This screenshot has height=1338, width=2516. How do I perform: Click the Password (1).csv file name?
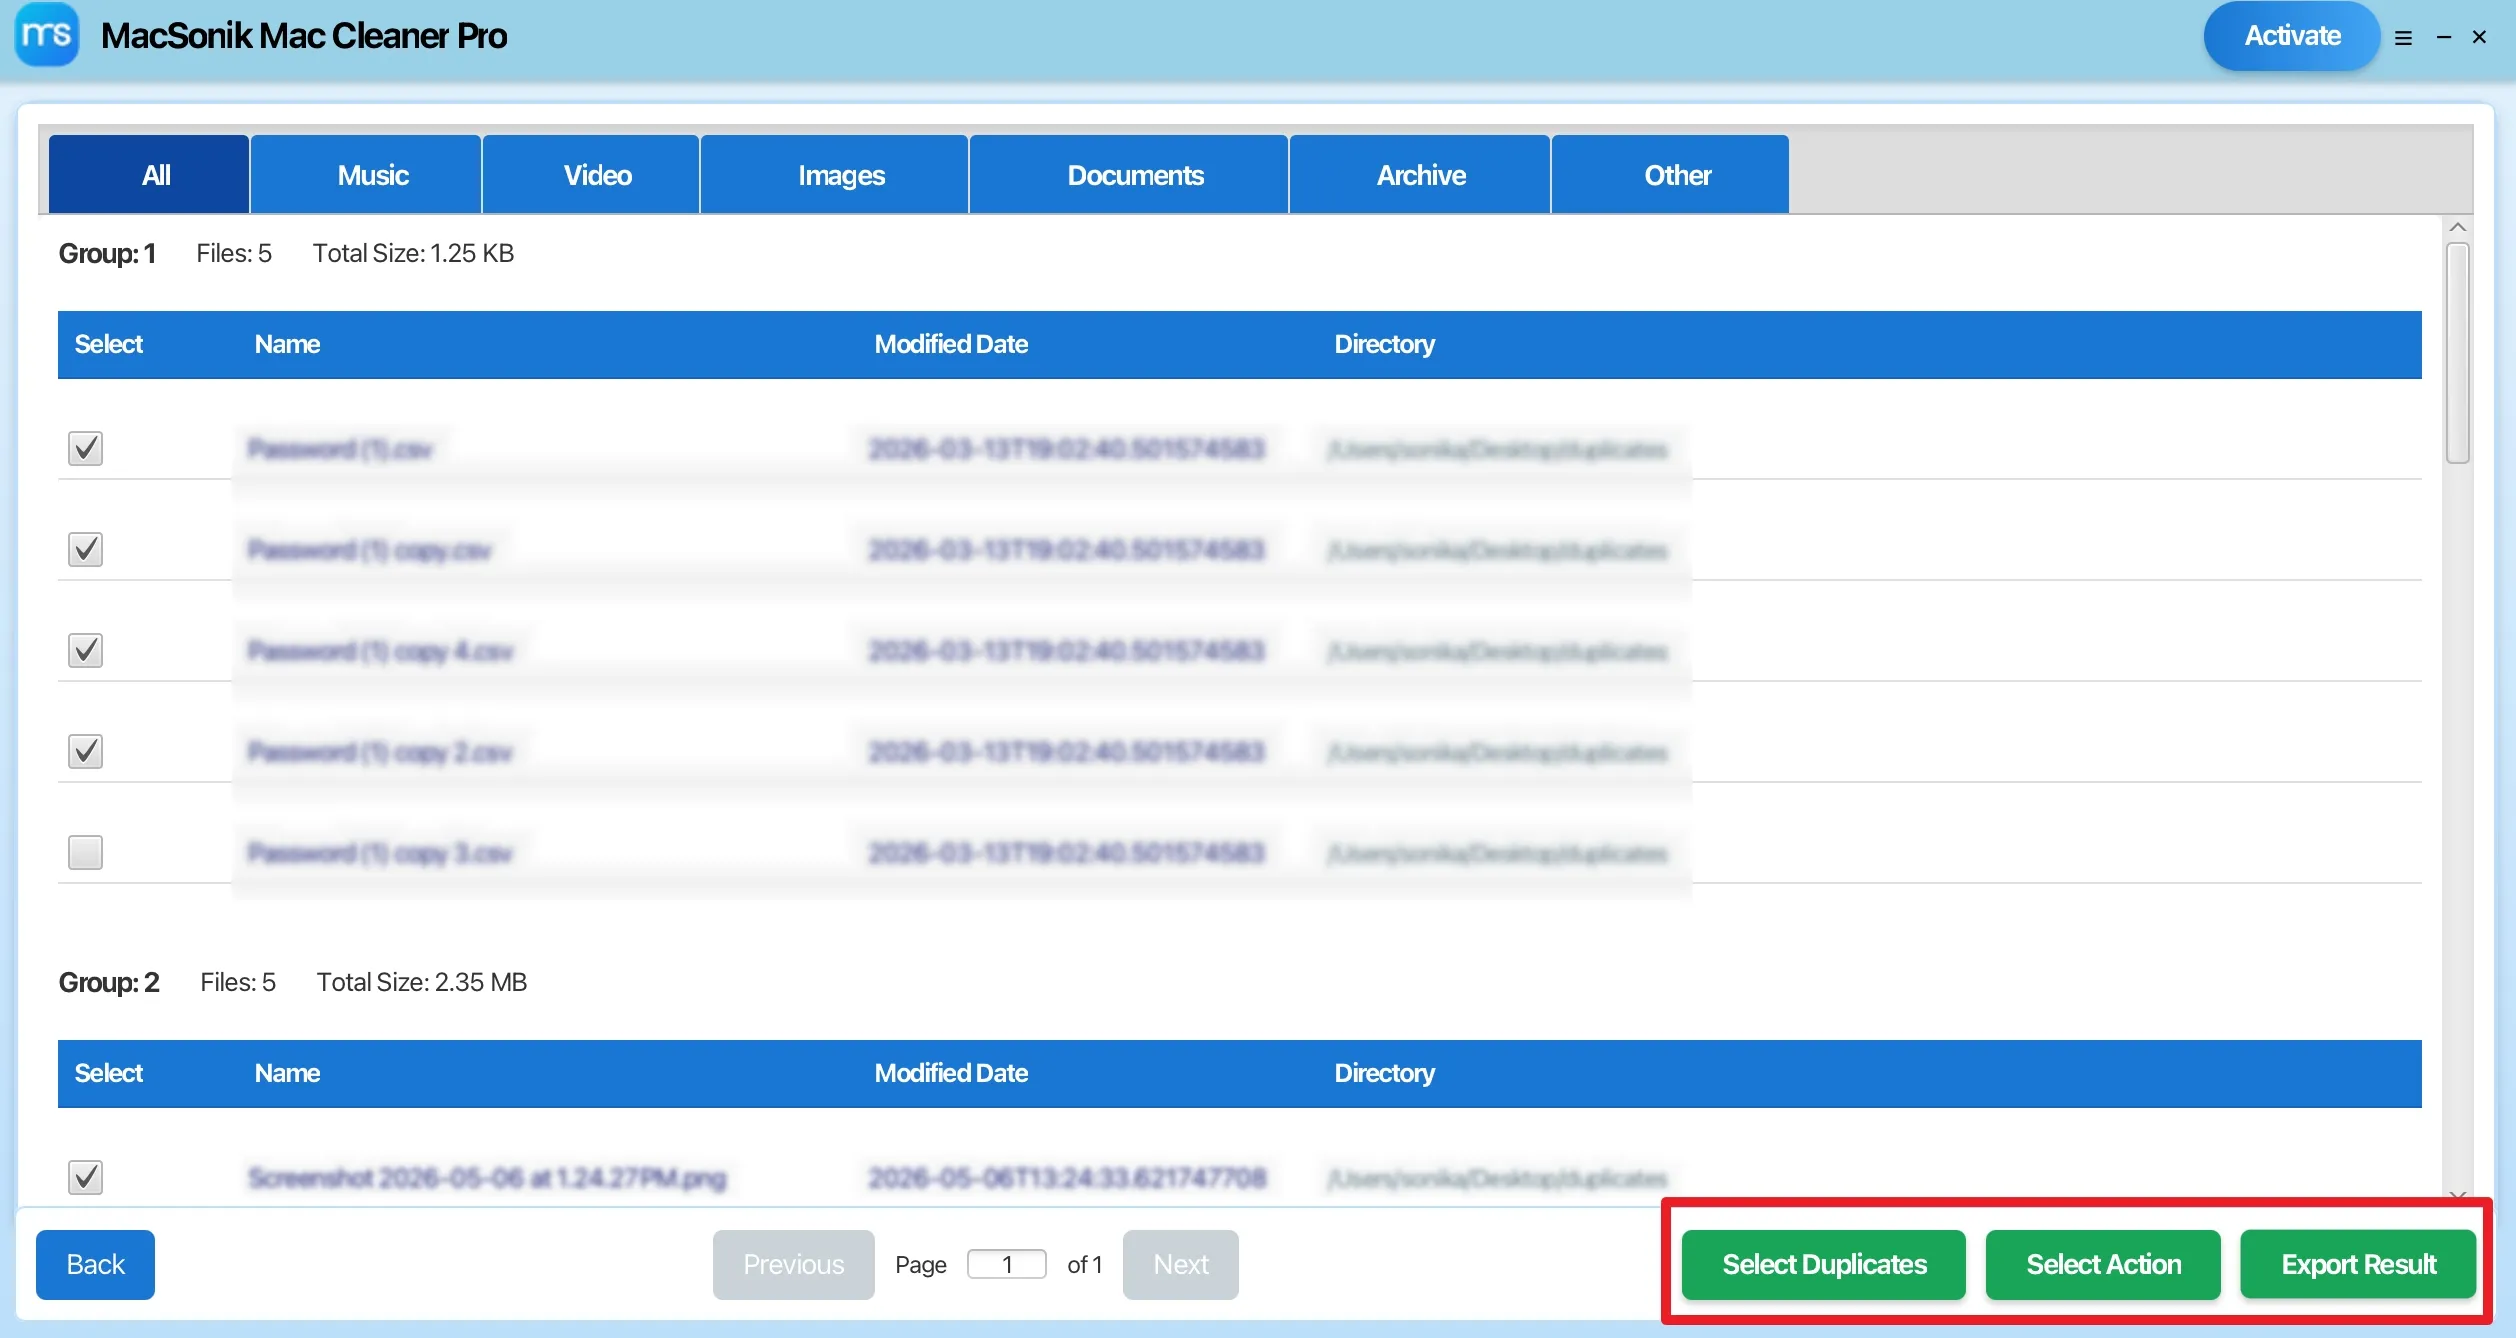(x=340, y=449)
